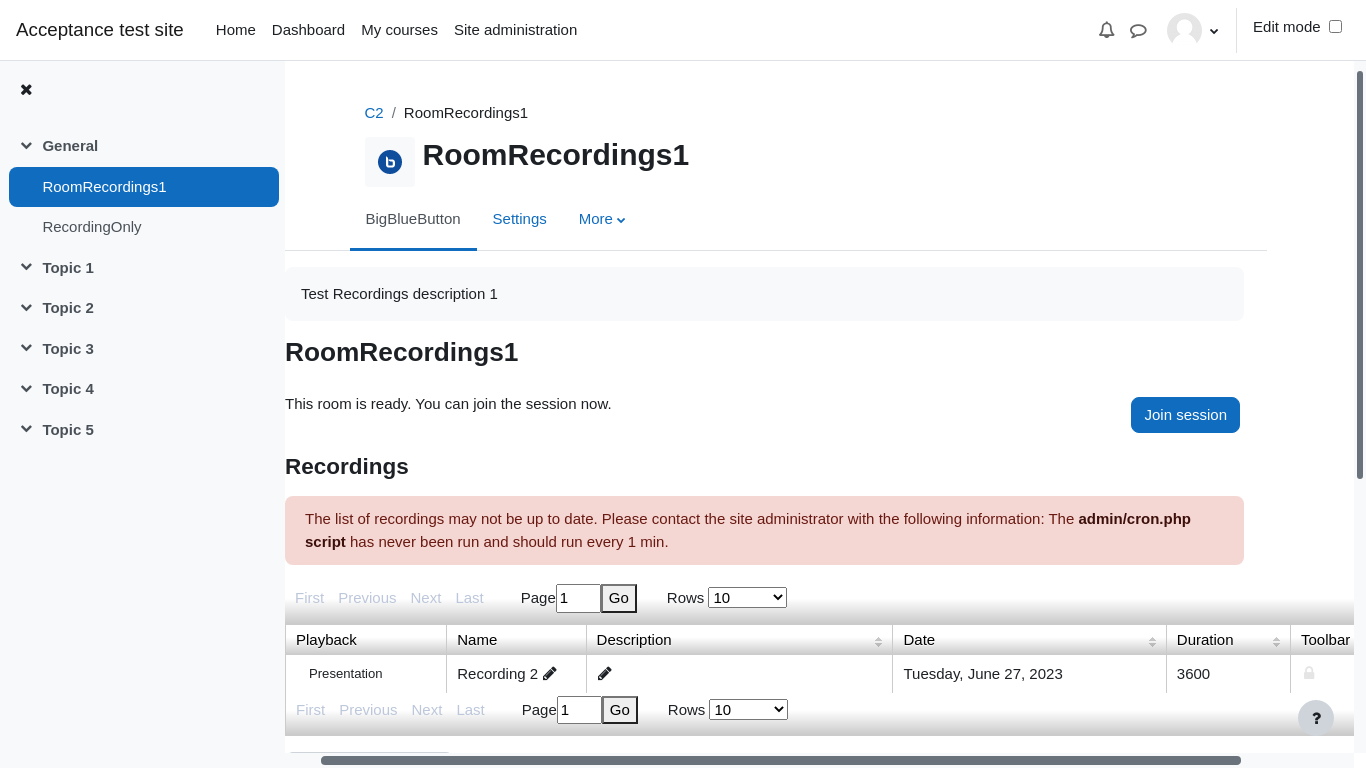Click Test Recordings description 1 text
1366x768 pixels.
[399, 294]
